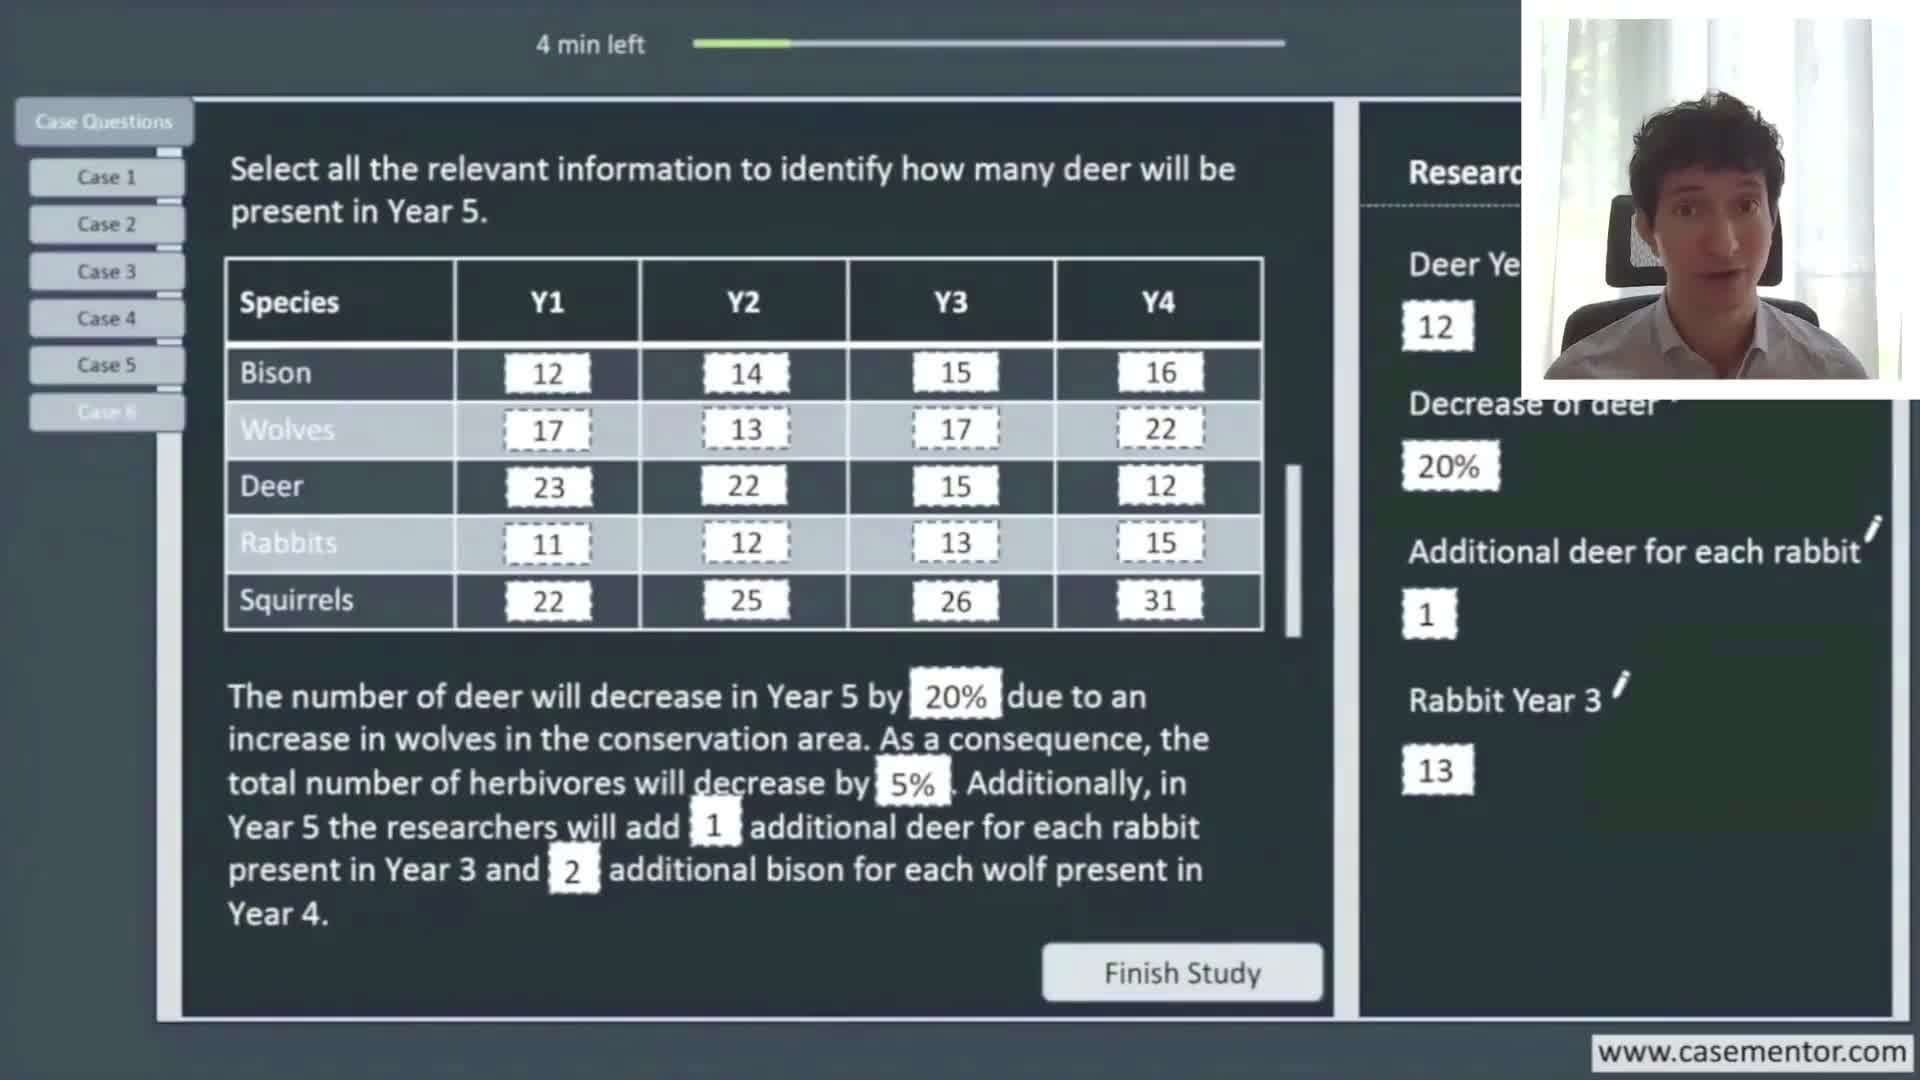Edit the Additional deer for each rabbit label
1920x1080 pixels.
pos(1871,529)
